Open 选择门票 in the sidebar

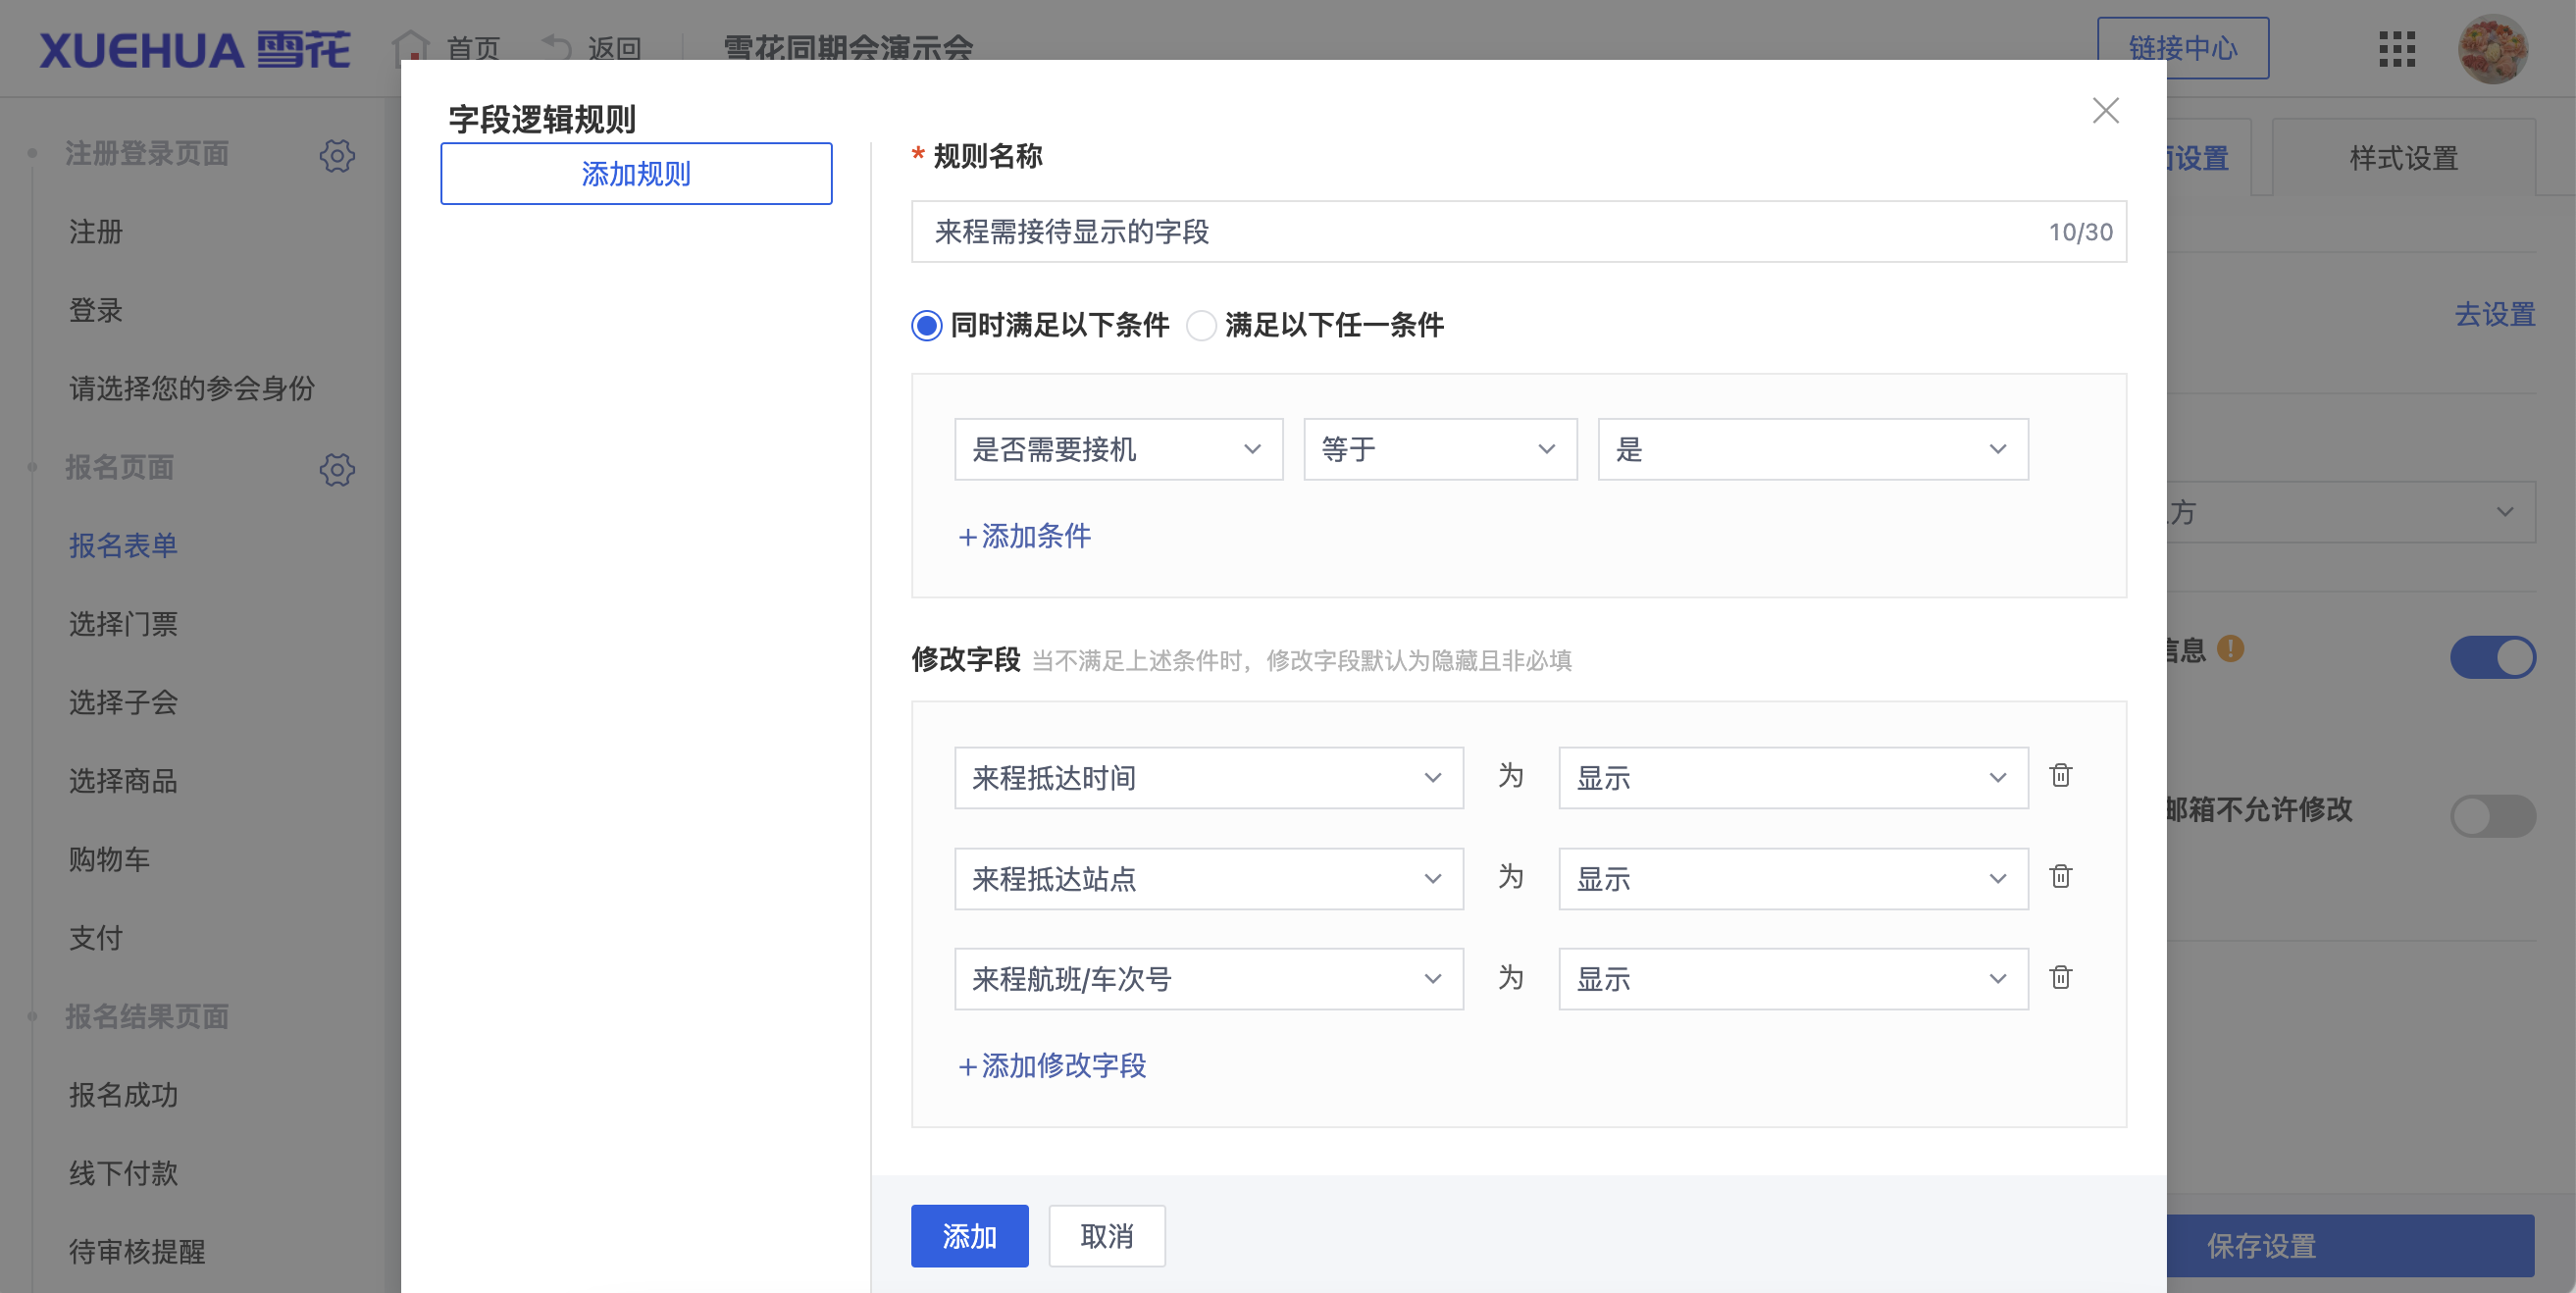coord(123,624)
